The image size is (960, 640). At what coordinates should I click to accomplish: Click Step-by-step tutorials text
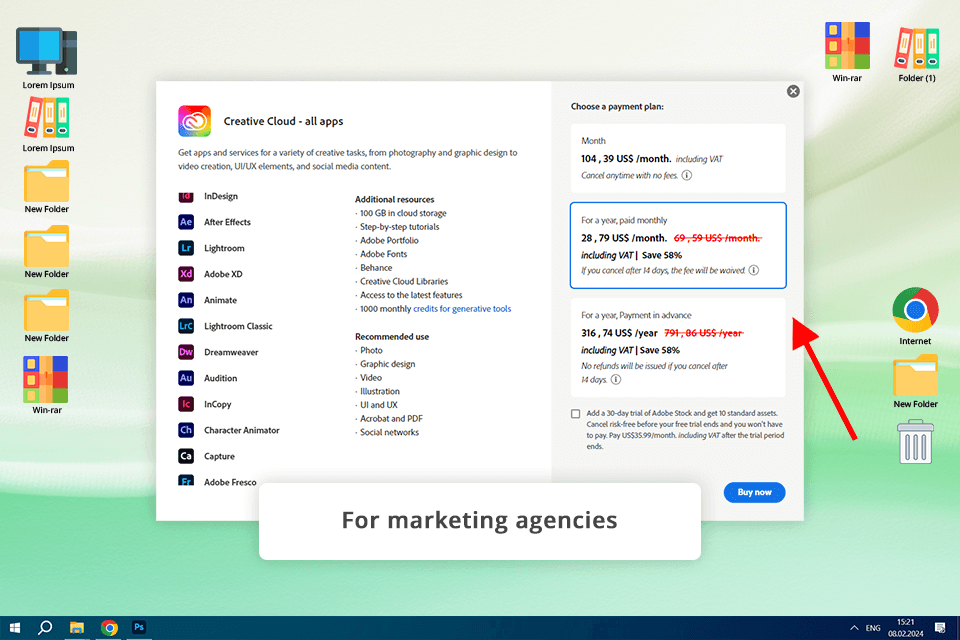[x=400, y=227]
